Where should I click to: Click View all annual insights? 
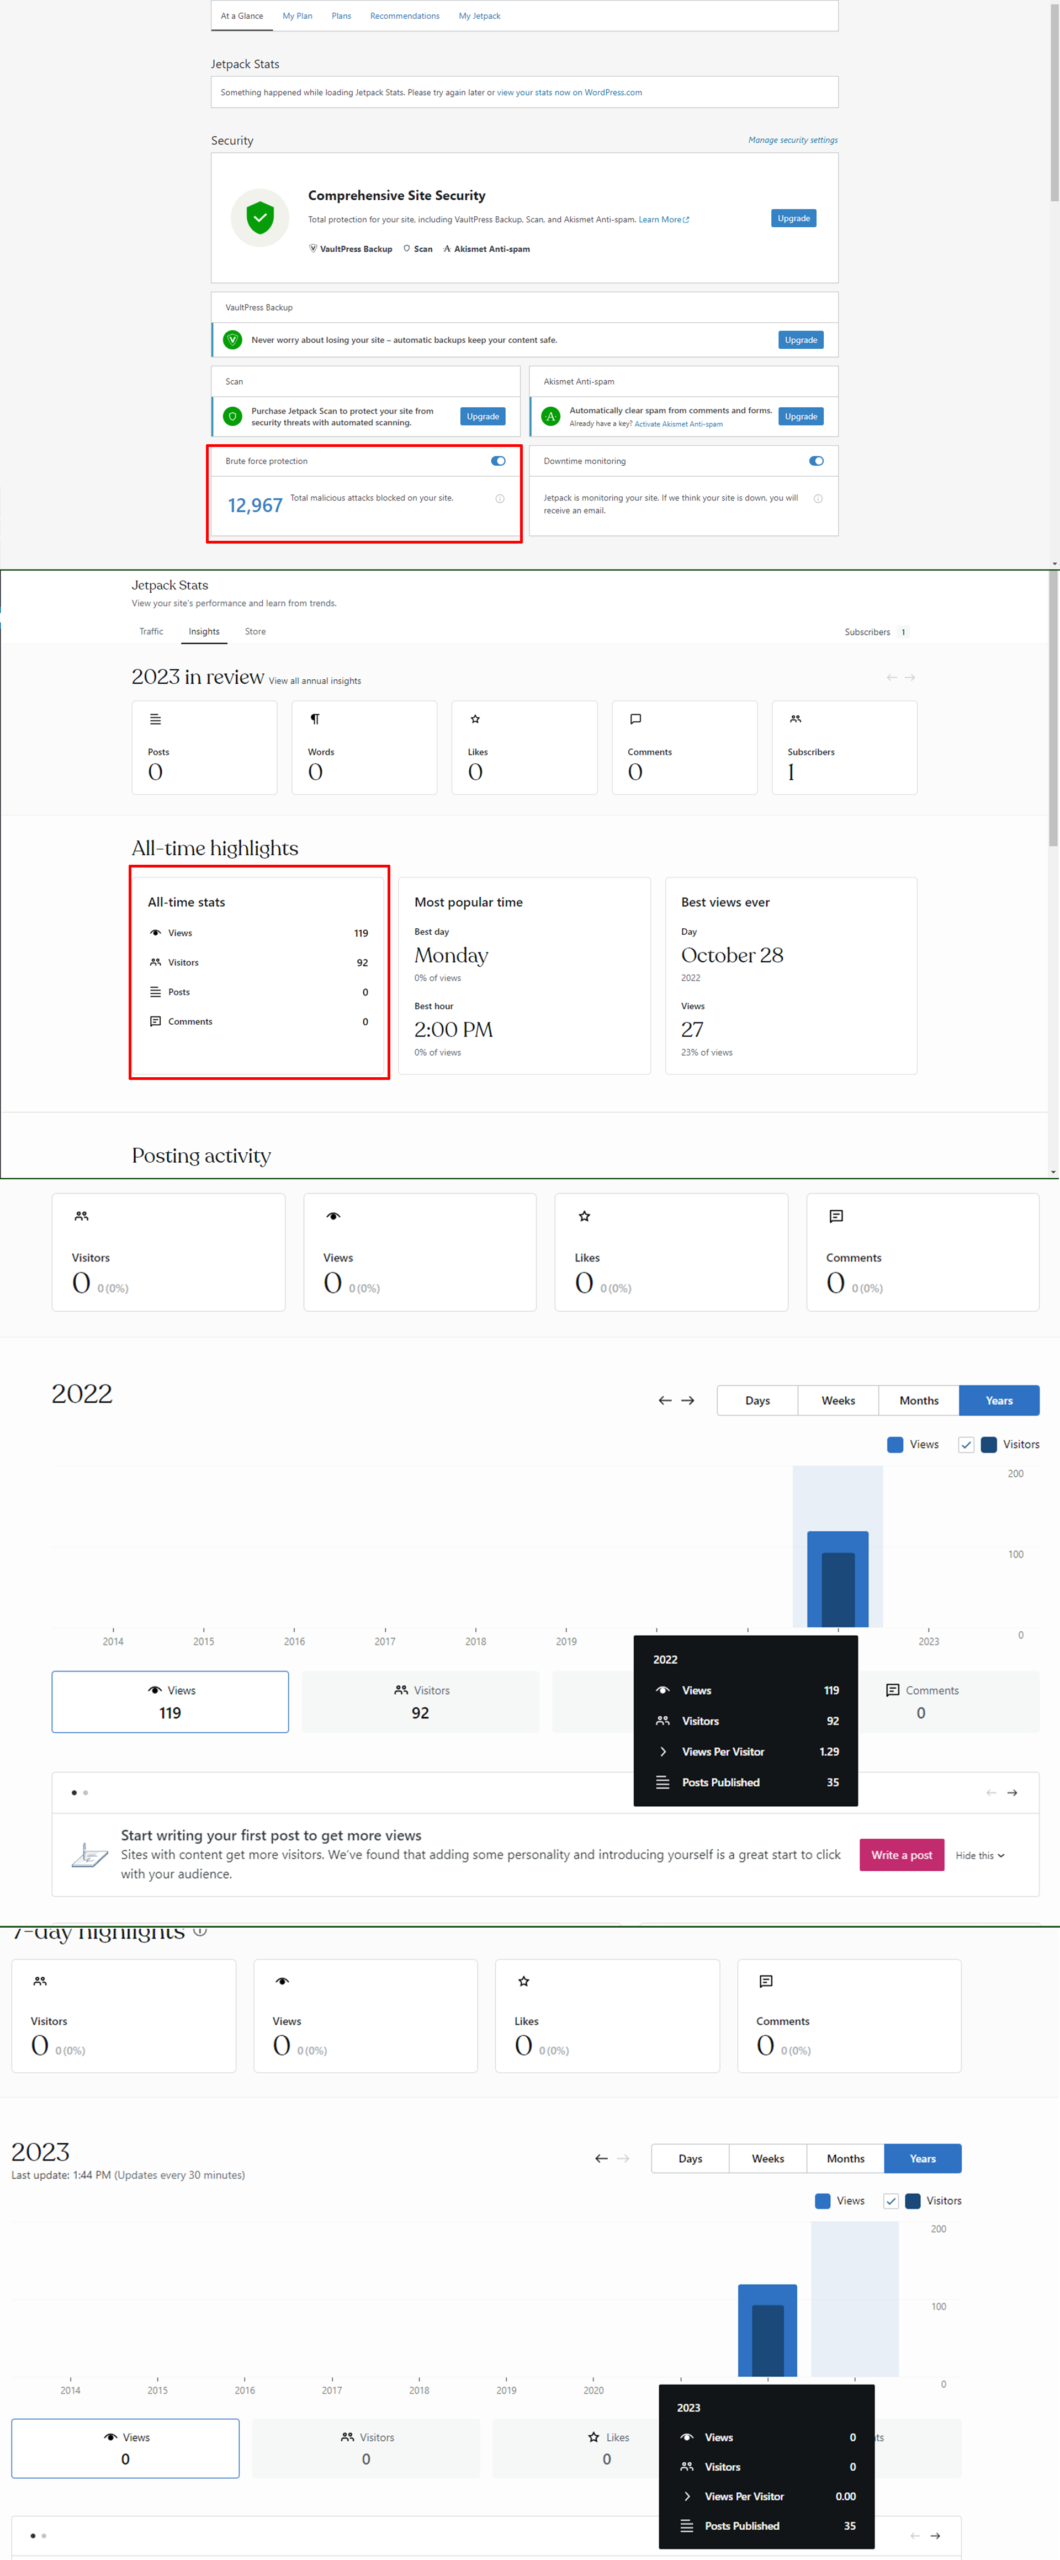click(315, 681)
